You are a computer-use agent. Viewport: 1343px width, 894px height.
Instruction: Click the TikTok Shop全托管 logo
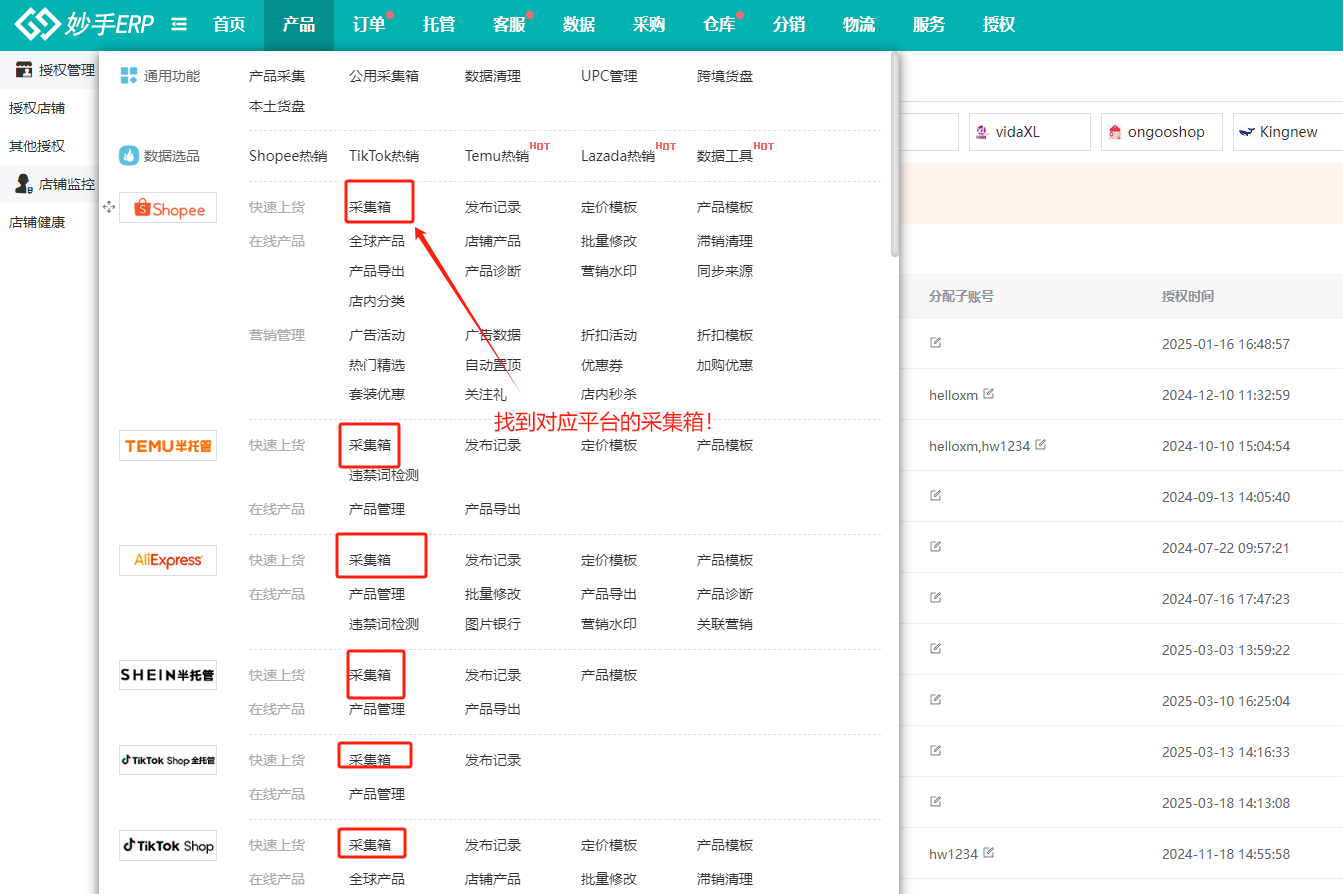pyautogui.click(x=168, y=760)
